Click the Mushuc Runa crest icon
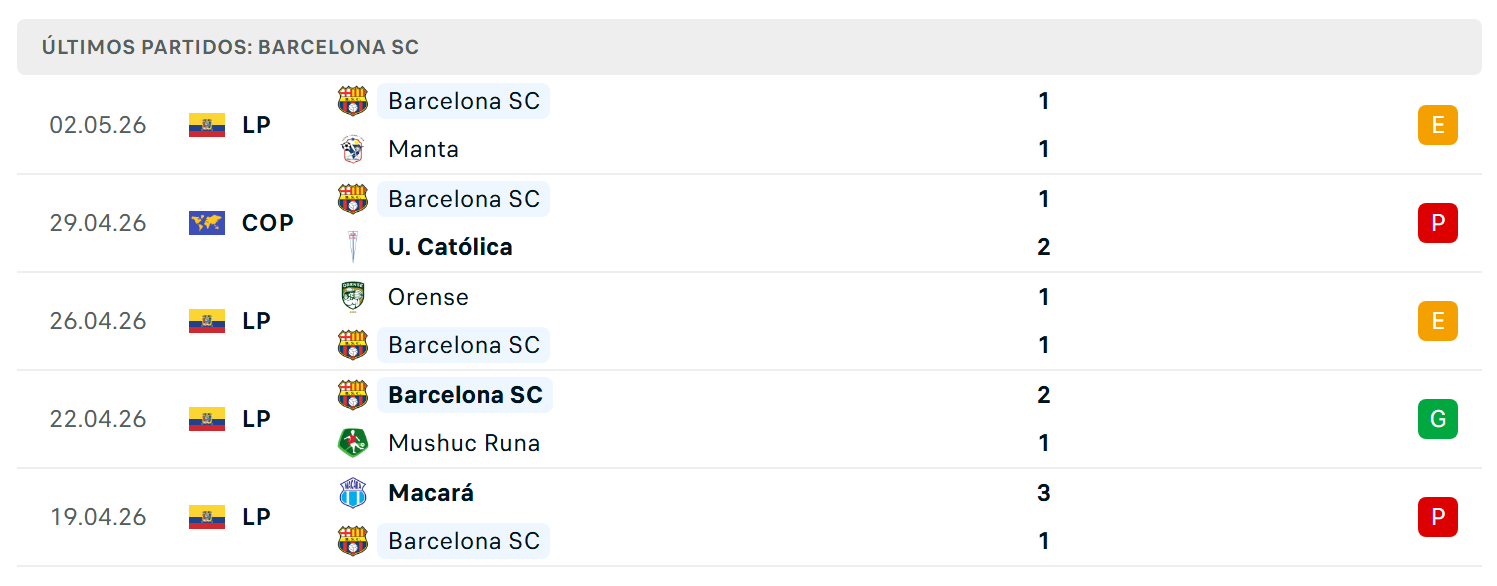Image resolution: width=1497 pixels, height=586 pixels. pos(352,443)
